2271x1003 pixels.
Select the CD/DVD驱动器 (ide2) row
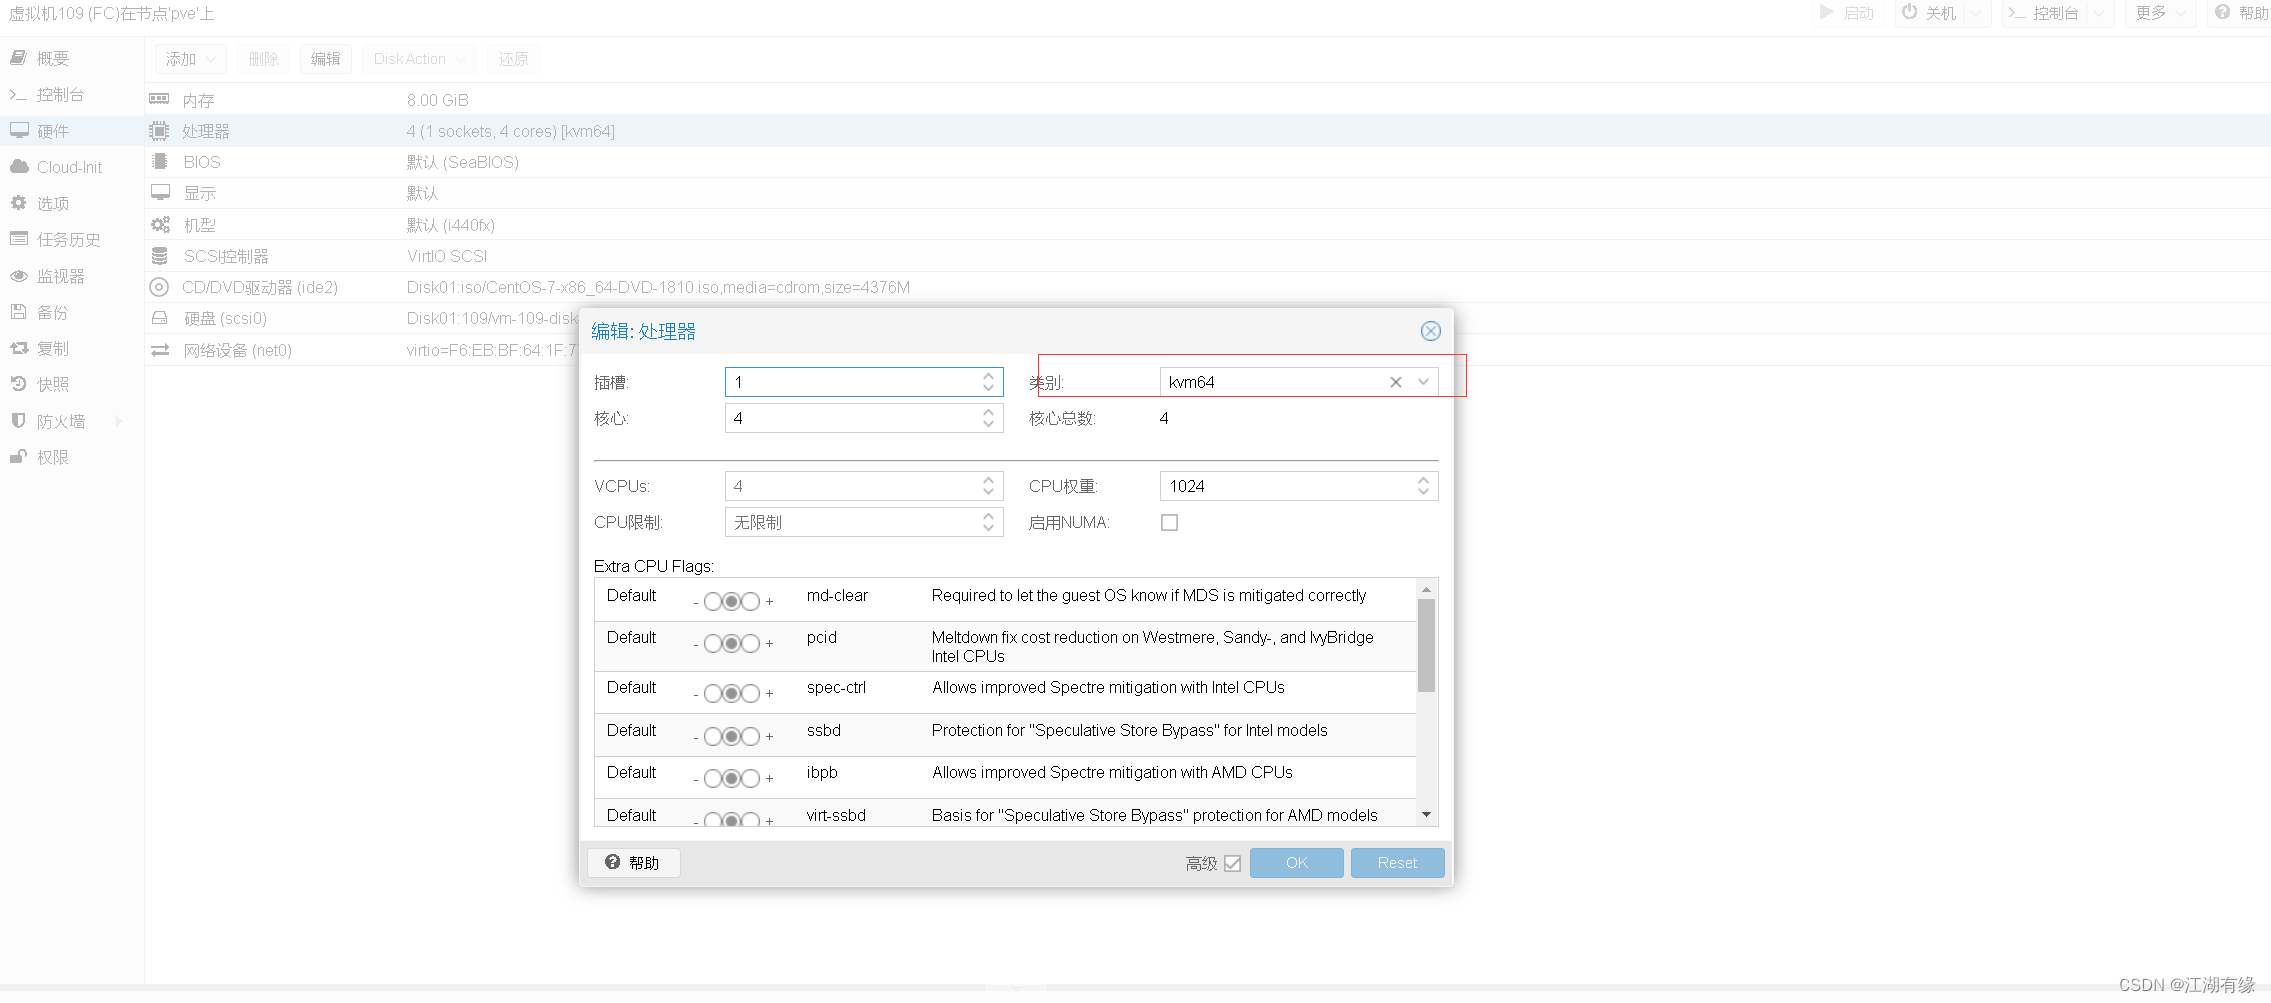click(1207, 287)
